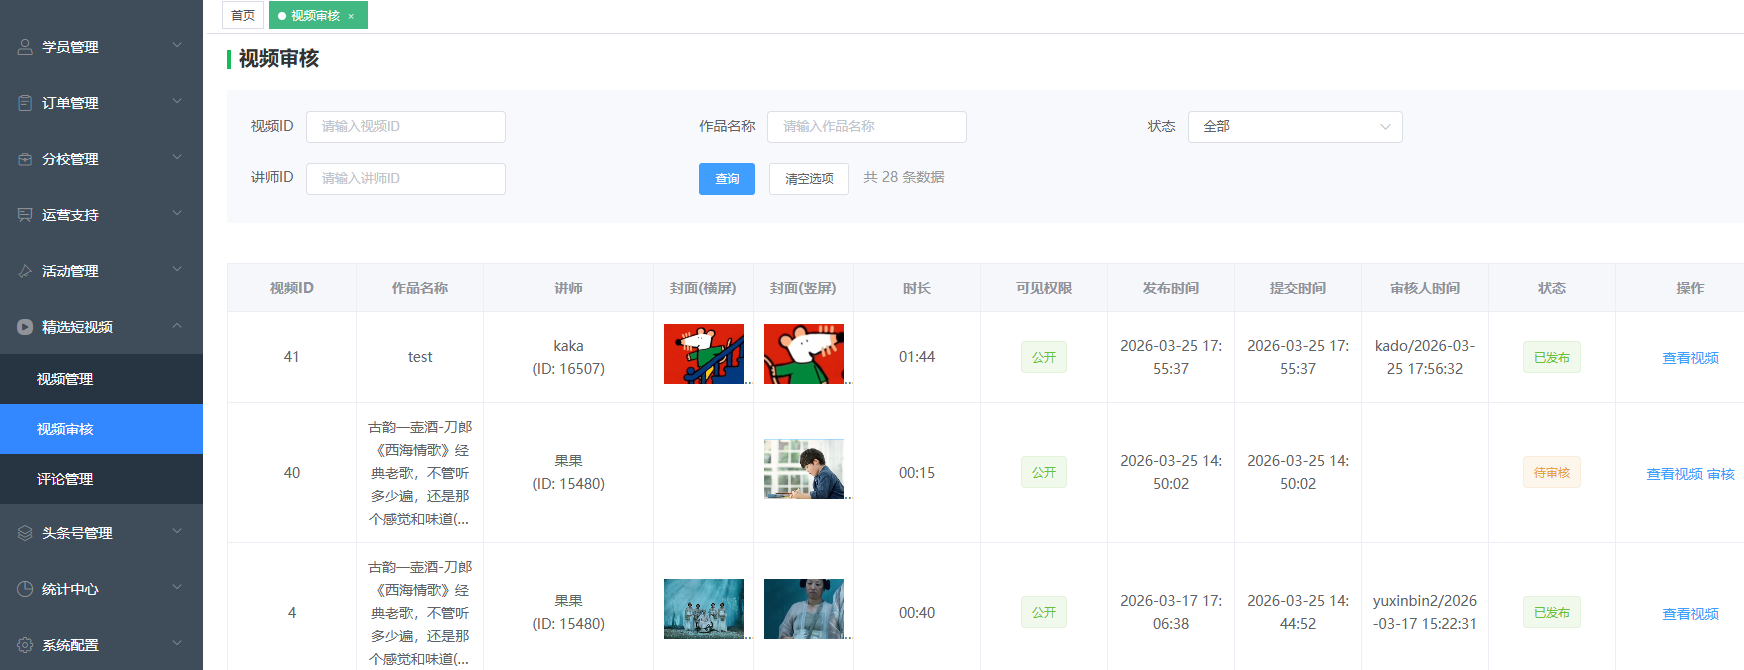
Task: Open 评论管理 submenu item
Action: (x=65, y=479)
